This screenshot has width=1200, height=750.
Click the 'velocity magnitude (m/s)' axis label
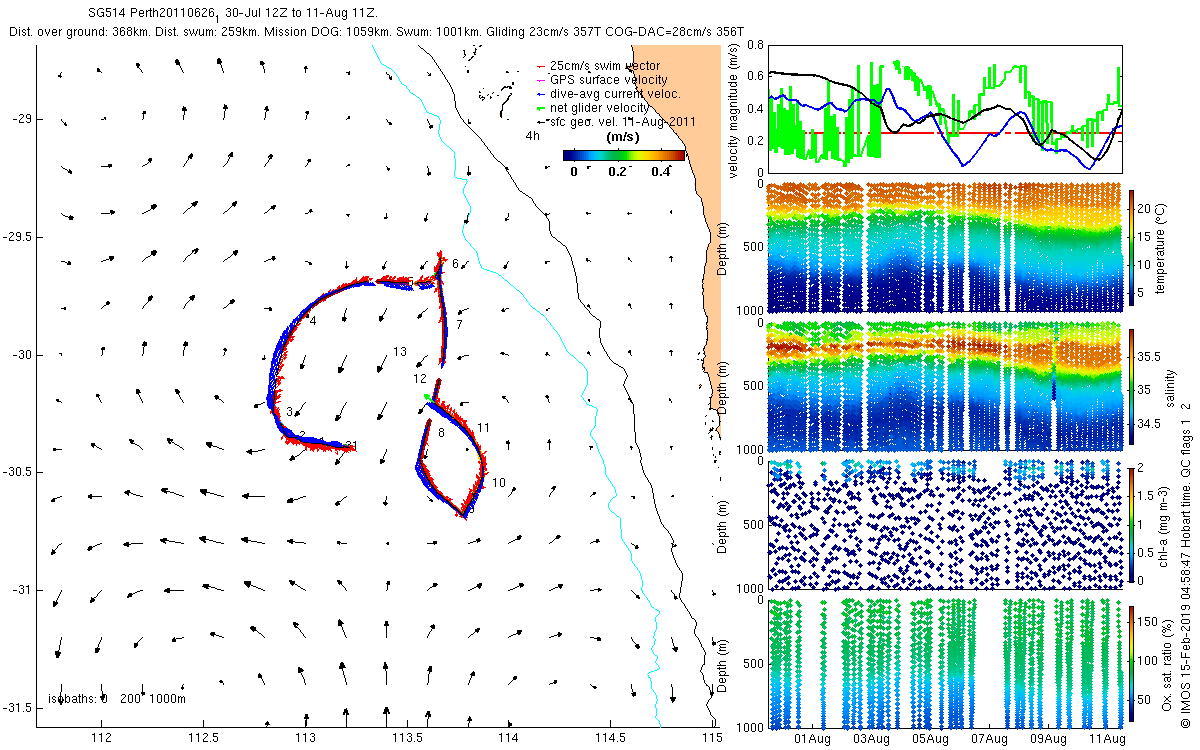(735, 109)
